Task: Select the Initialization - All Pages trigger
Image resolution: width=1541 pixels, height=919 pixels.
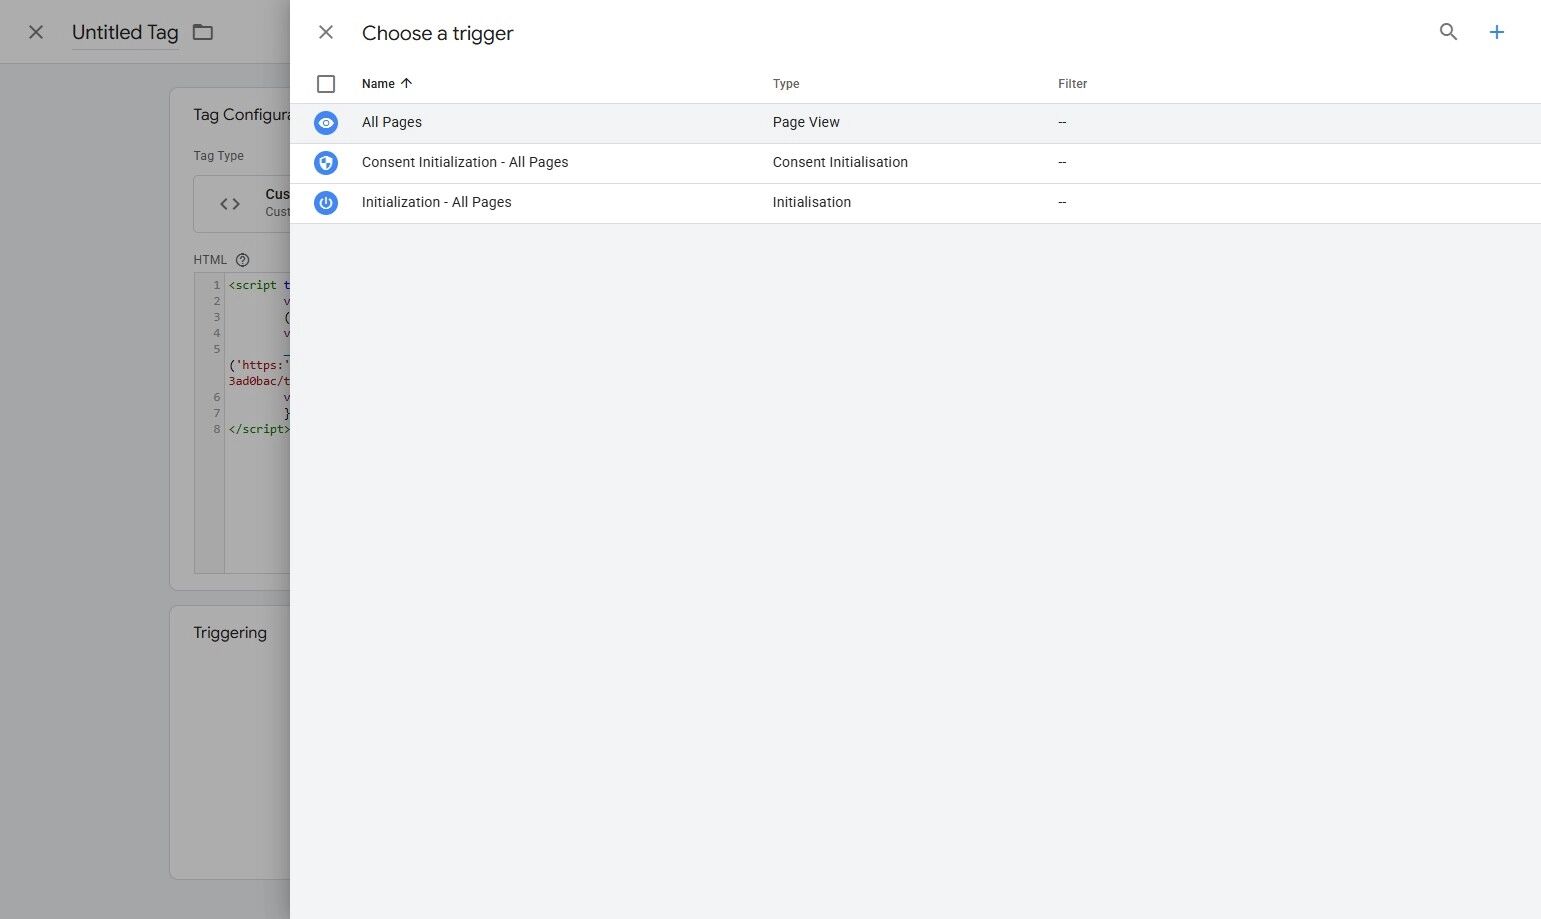Action: [437, 202]
